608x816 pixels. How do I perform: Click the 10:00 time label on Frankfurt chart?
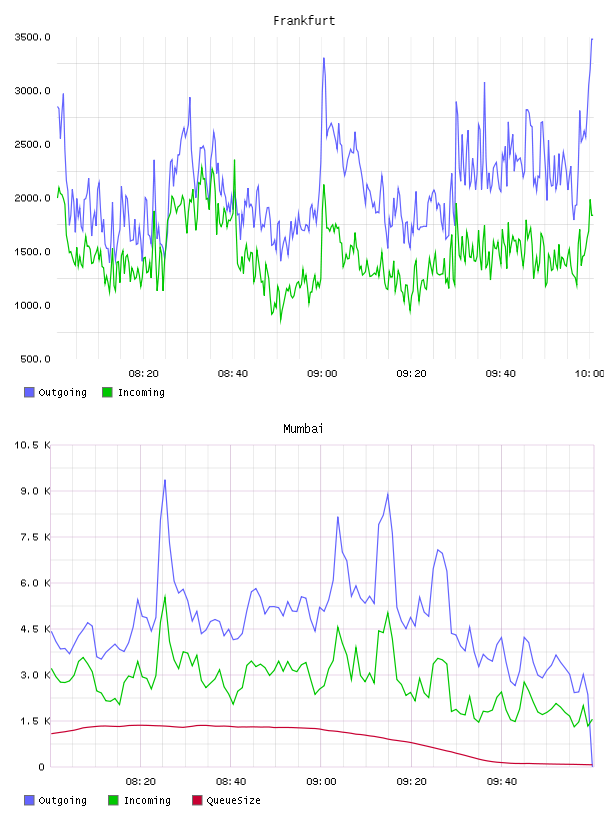tap(590, 373)
